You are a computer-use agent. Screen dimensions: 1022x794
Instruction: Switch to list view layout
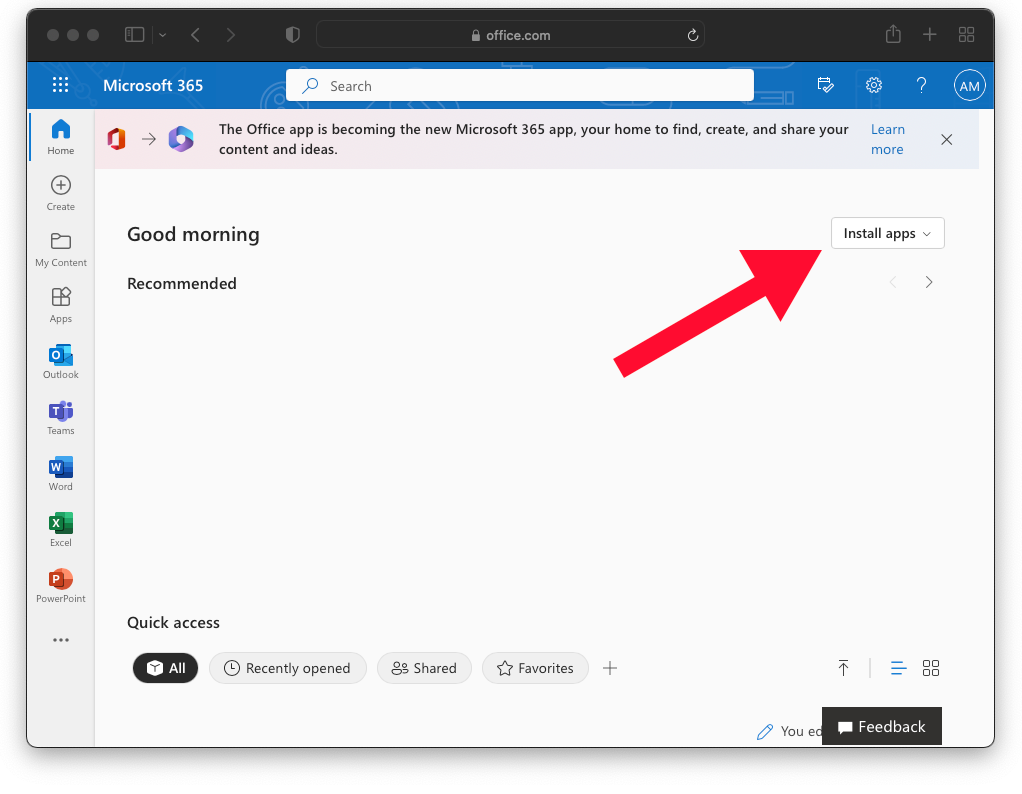tap(898, 668)
